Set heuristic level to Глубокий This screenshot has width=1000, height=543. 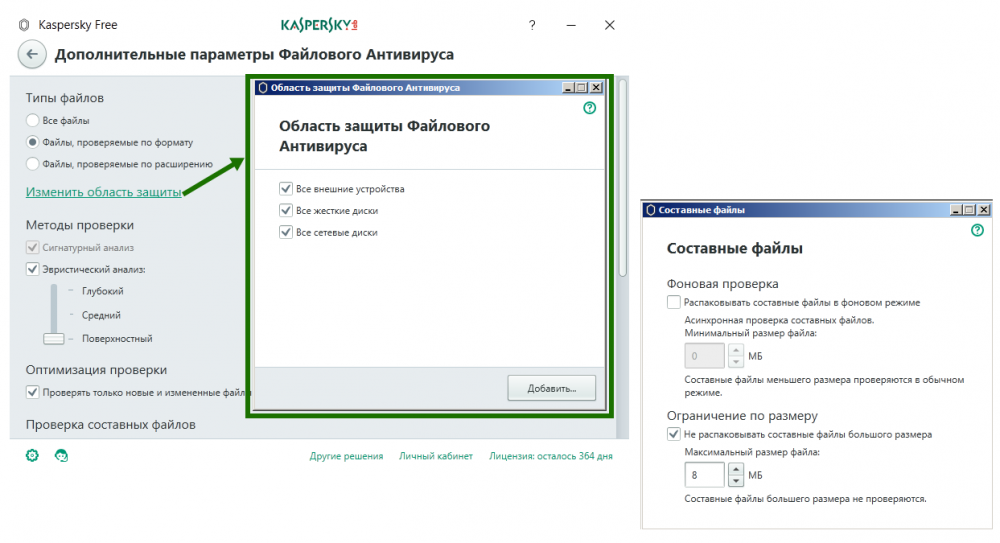point(102,291)
